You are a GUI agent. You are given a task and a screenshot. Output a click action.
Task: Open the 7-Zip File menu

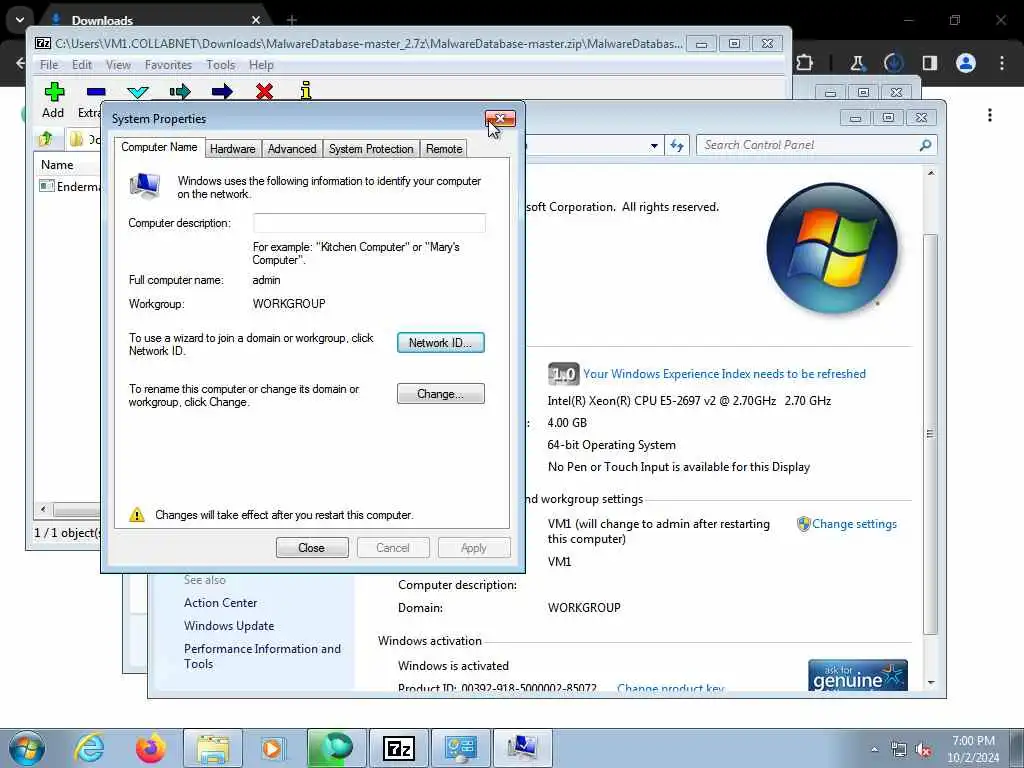click(49, 65)
